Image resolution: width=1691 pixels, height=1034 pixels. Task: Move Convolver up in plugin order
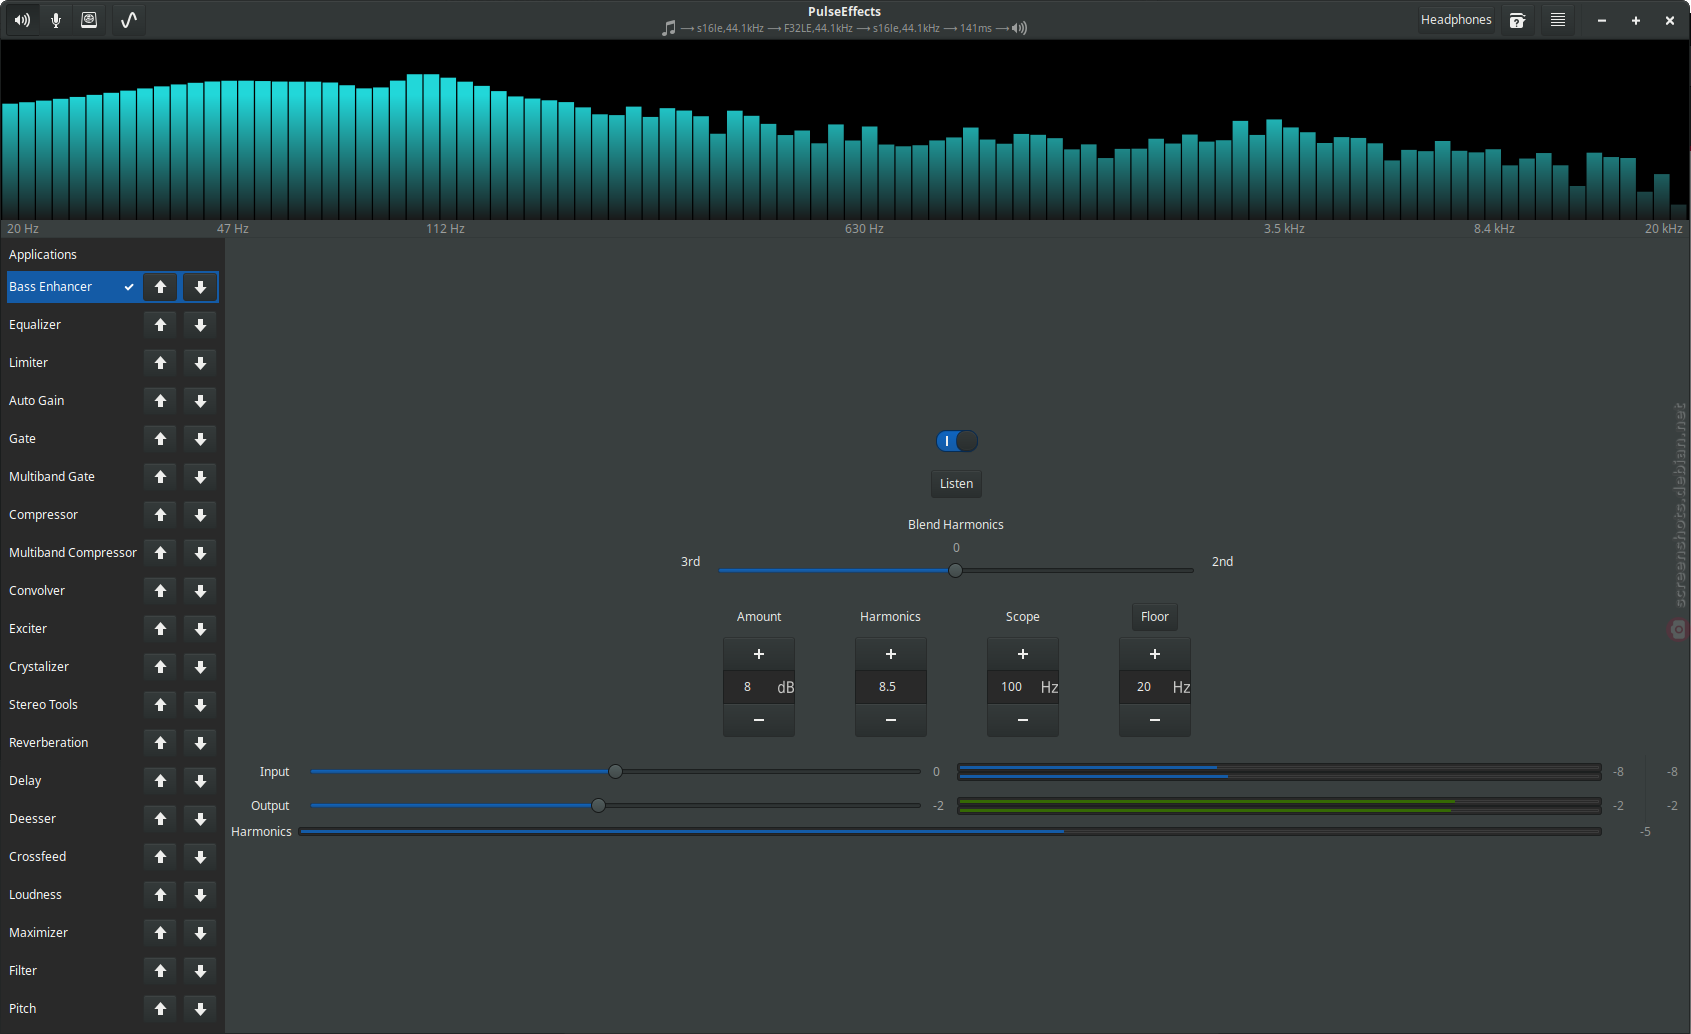pyautogui.click(x=160, y=591)
